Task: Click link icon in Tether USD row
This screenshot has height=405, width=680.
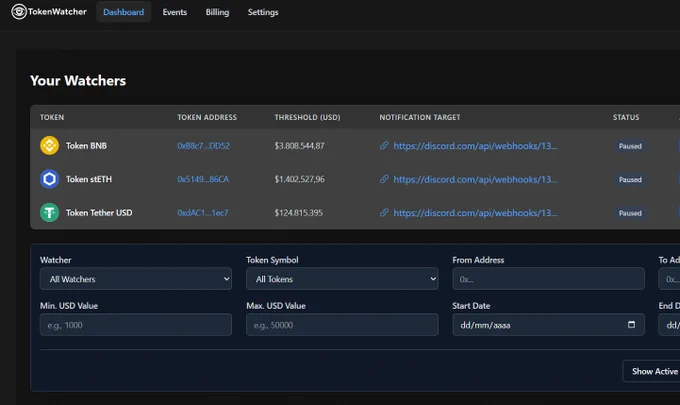Action: [x=384, y=212]
